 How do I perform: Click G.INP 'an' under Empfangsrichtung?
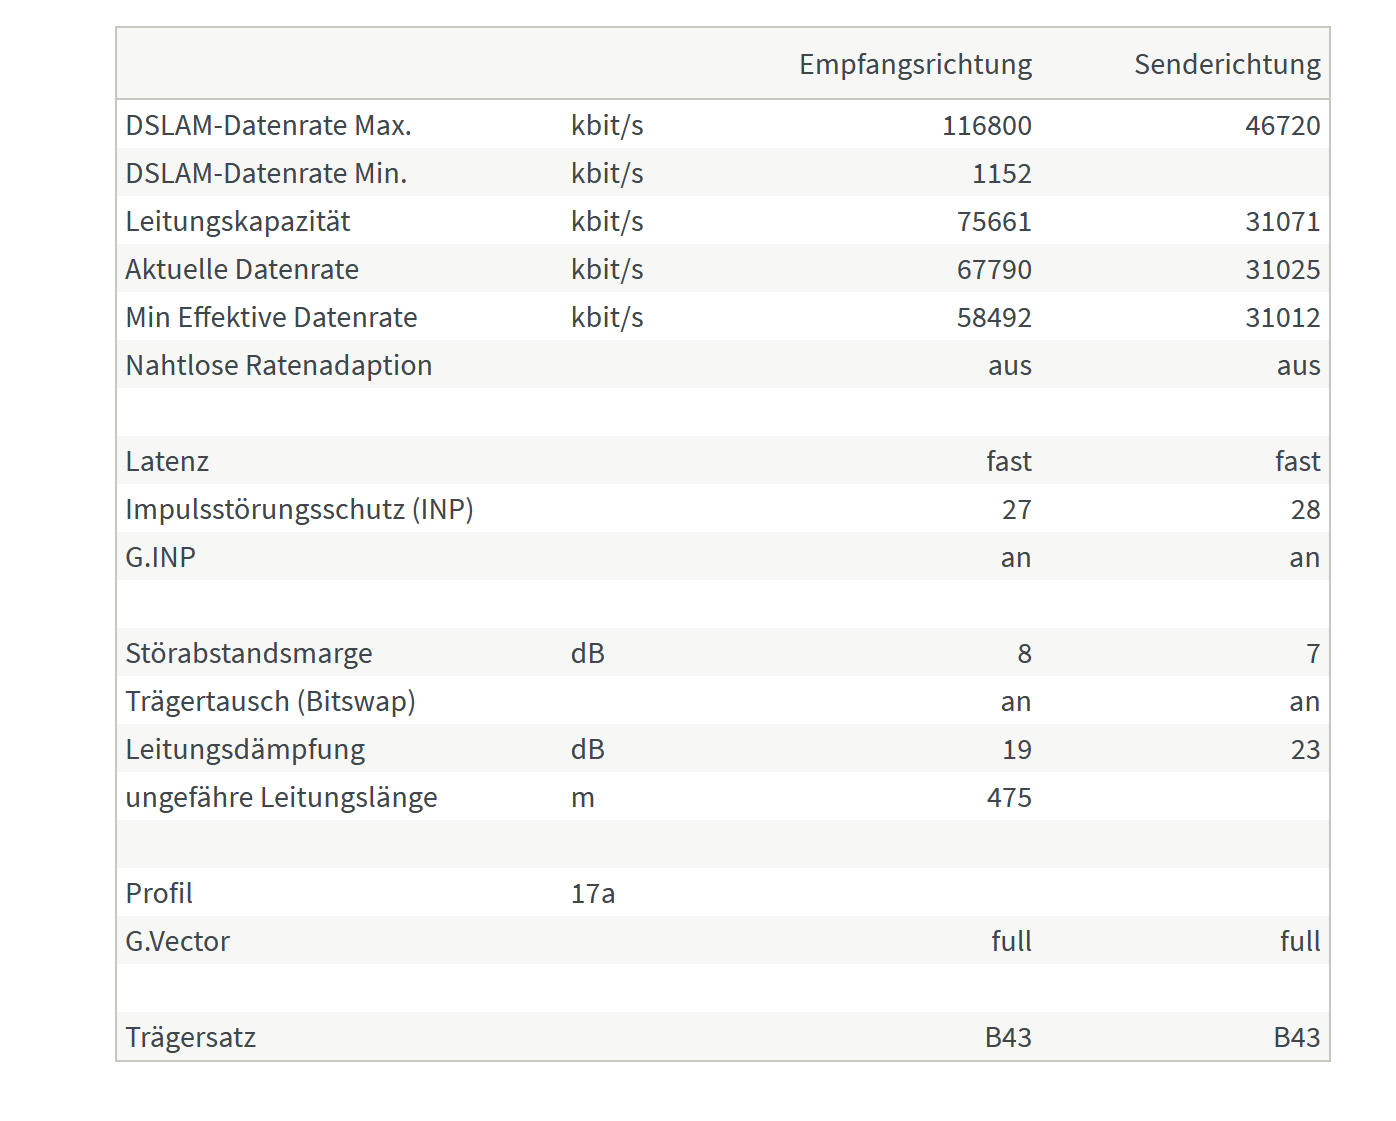pos(1015,558)
